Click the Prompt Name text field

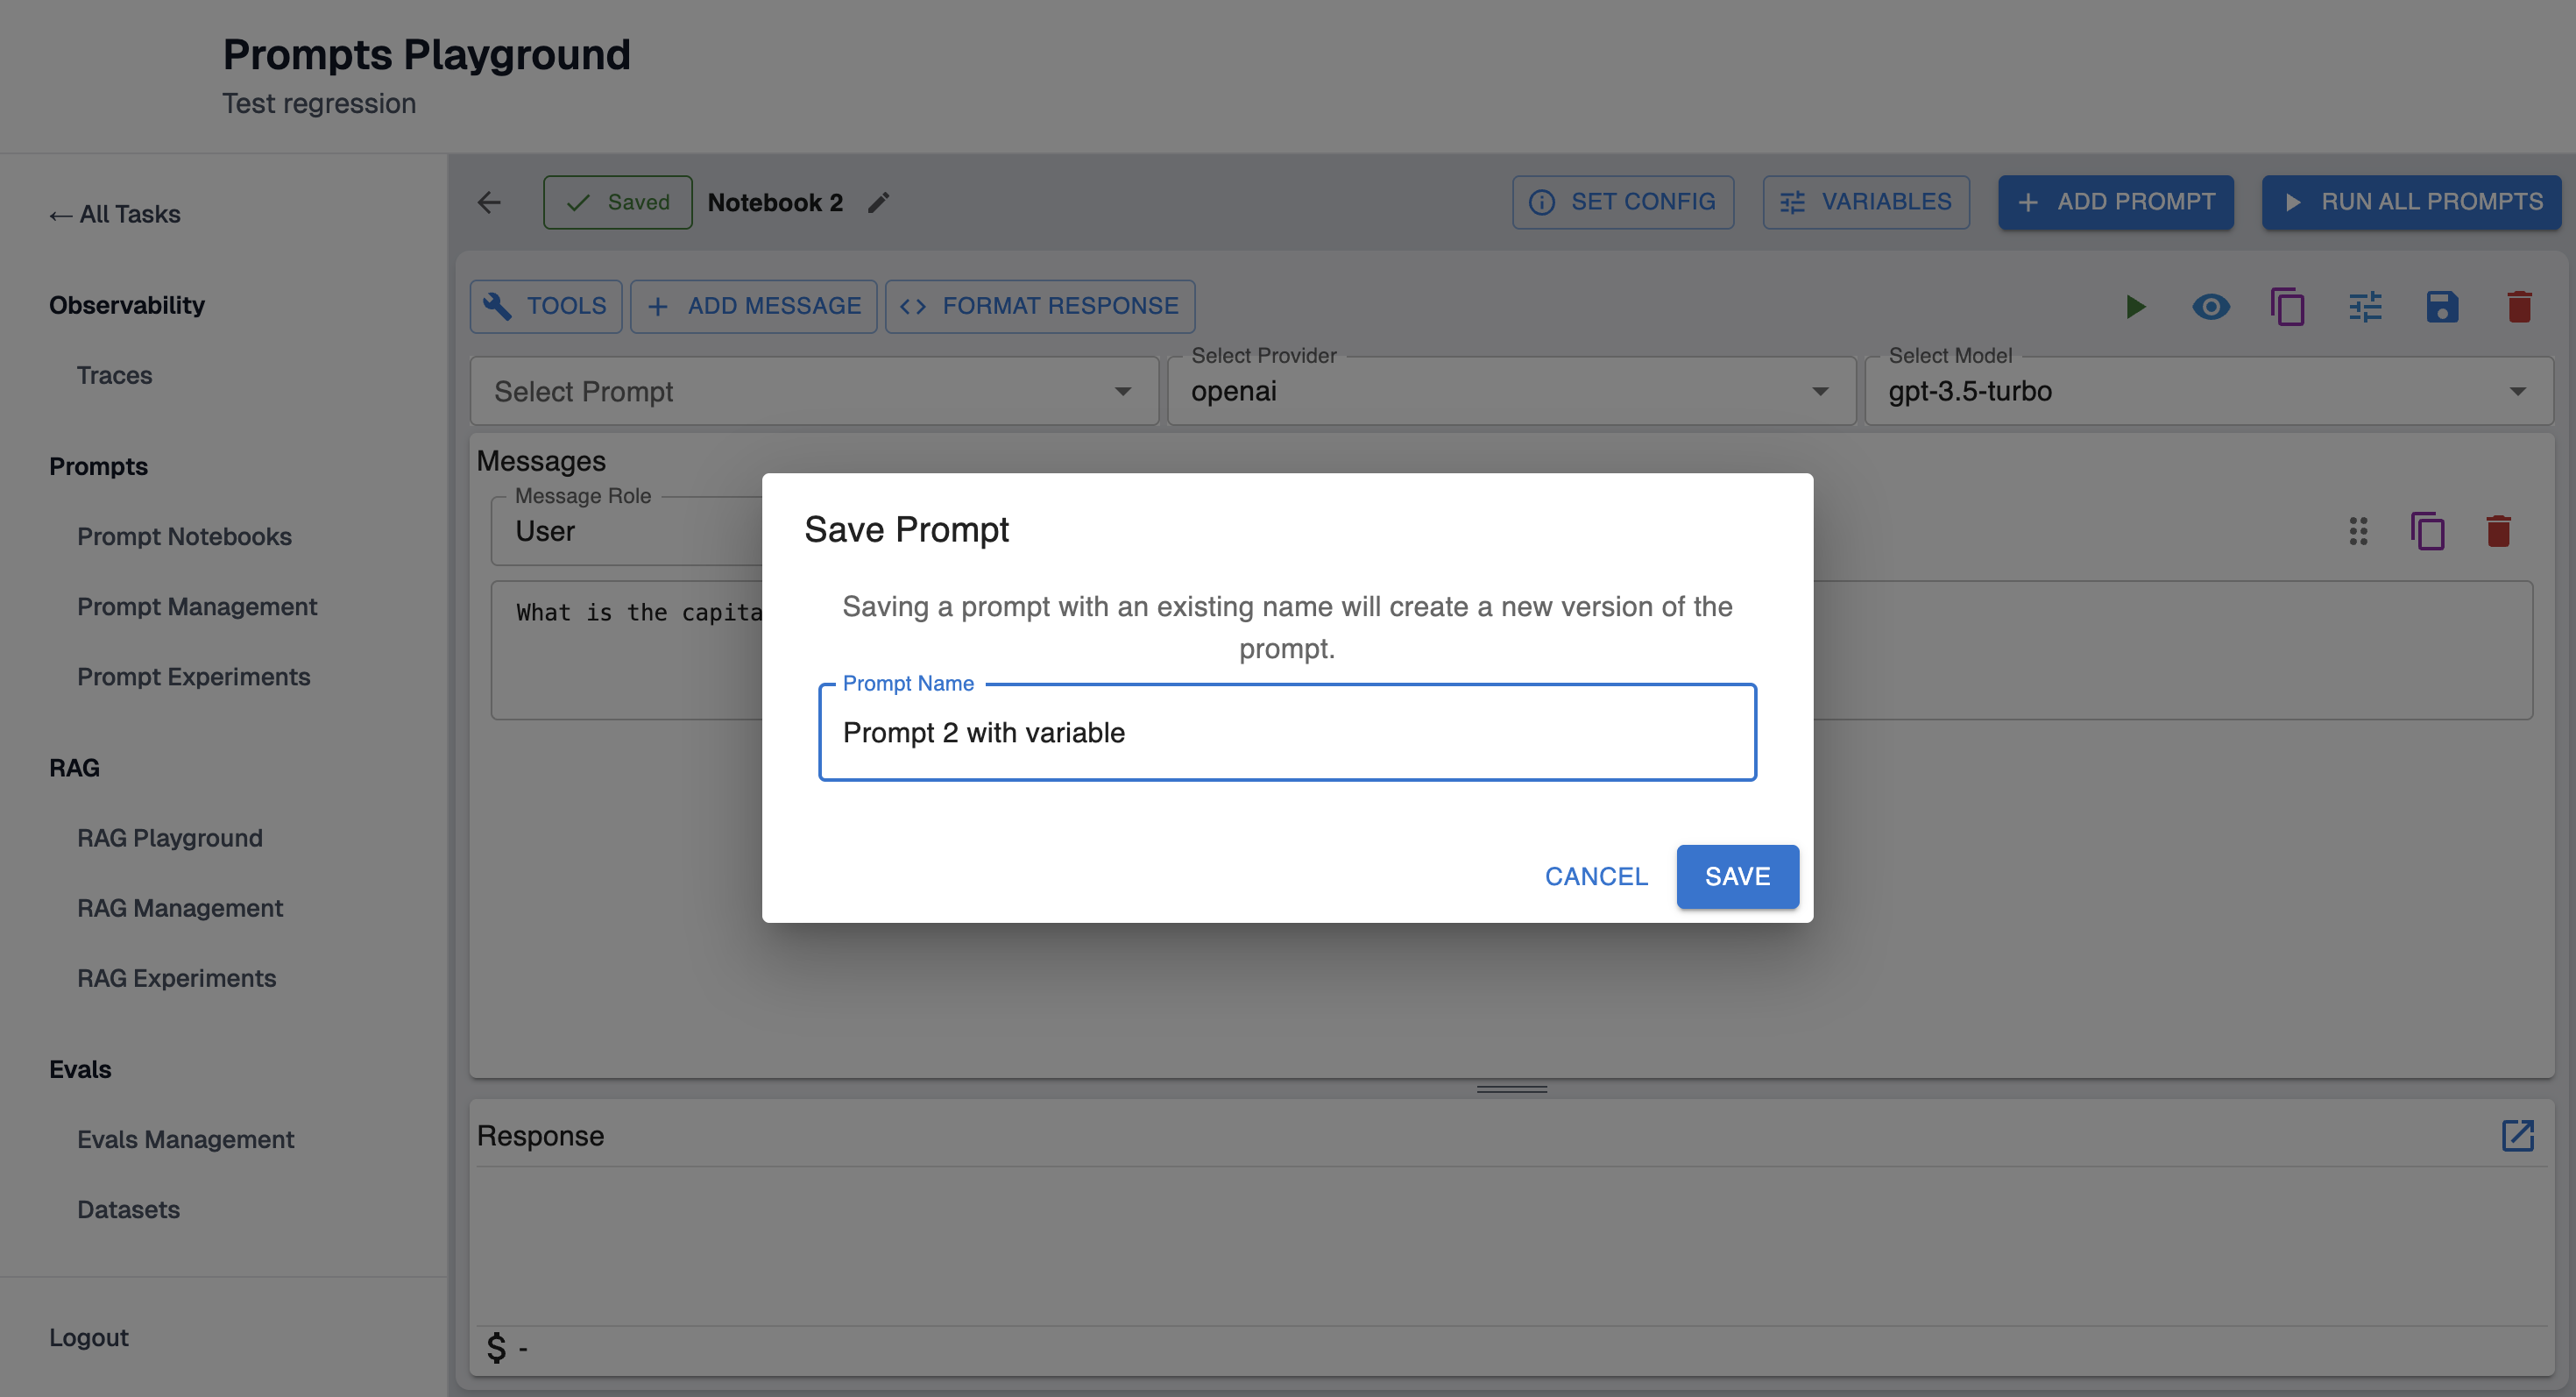pyautogui.click(x=1287, y=732)
